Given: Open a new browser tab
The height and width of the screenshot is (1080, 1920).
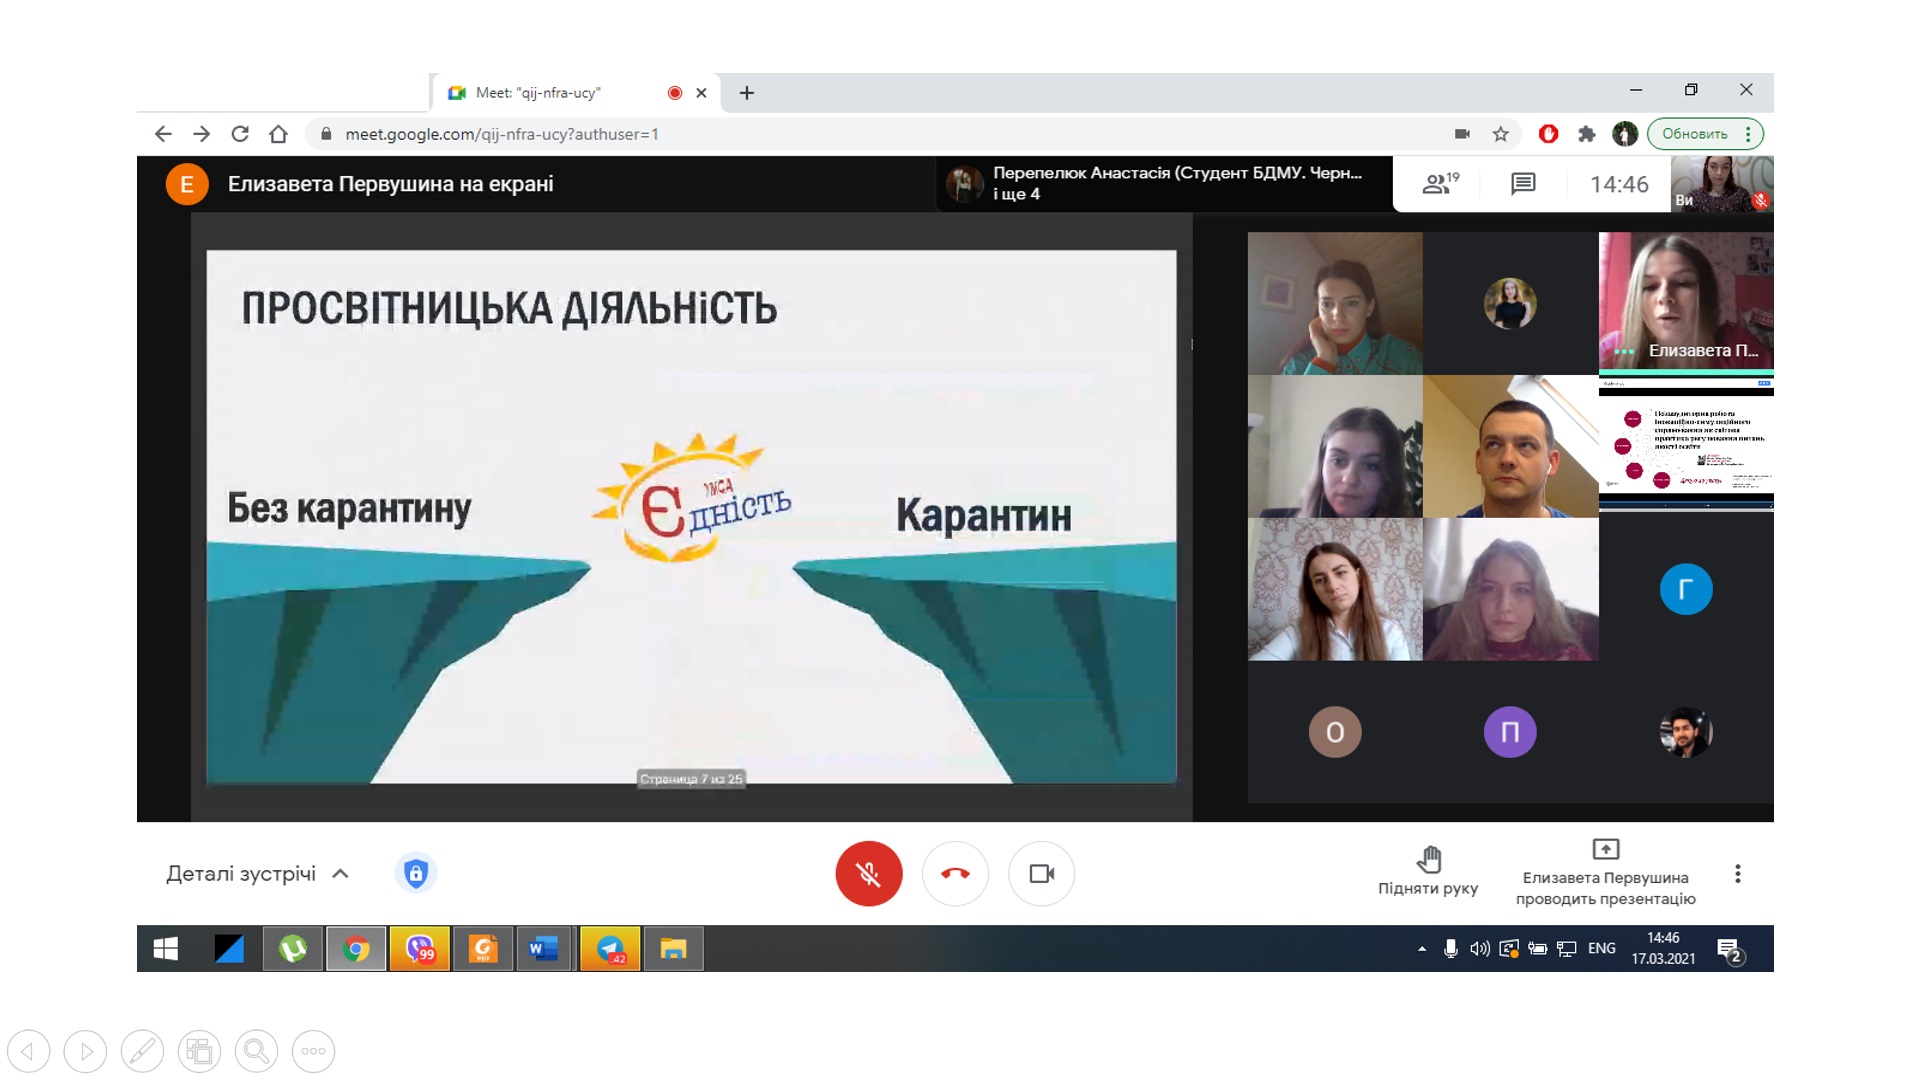Looking at the screenshot, I should 747,93.
